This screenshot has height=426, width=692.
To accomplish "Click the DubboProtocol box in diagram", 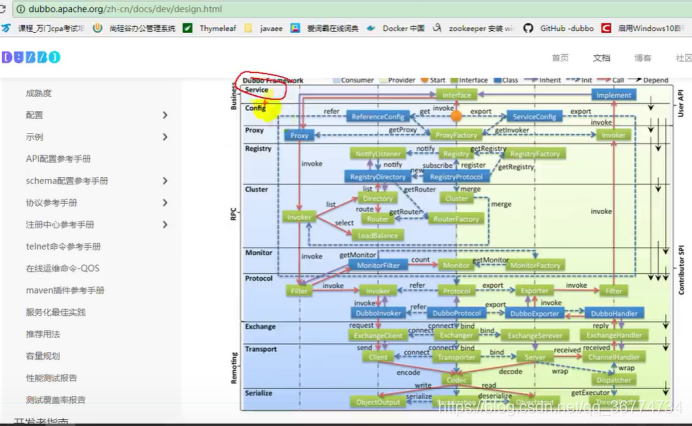I will click(456, 313).
